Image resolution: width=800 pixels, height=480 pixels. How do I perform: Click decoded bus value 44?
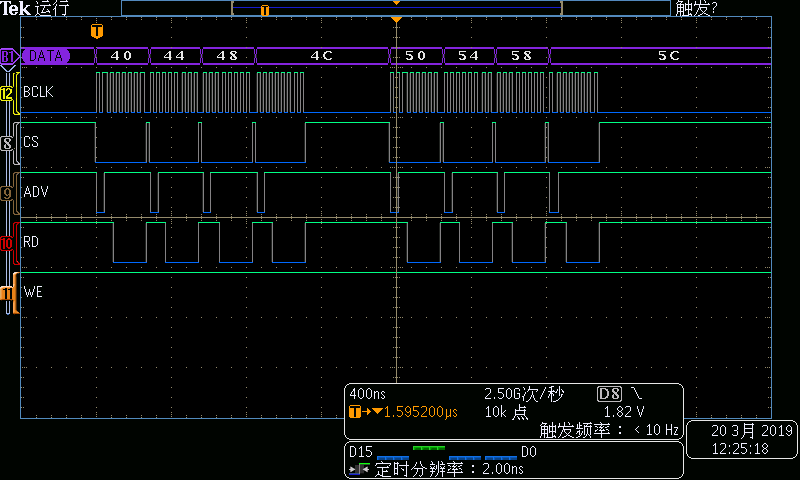click(x=174, y=56)
